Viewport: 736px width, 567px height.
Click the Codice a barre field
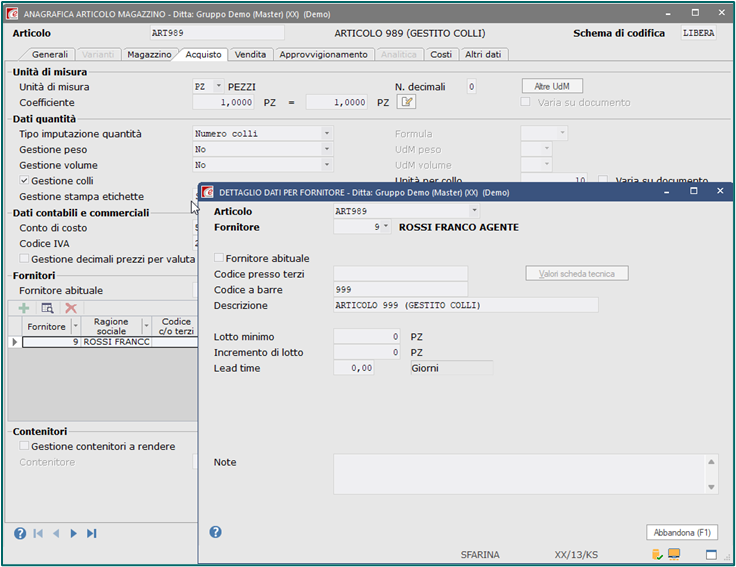pyautogui.click(x=400, y=290)
